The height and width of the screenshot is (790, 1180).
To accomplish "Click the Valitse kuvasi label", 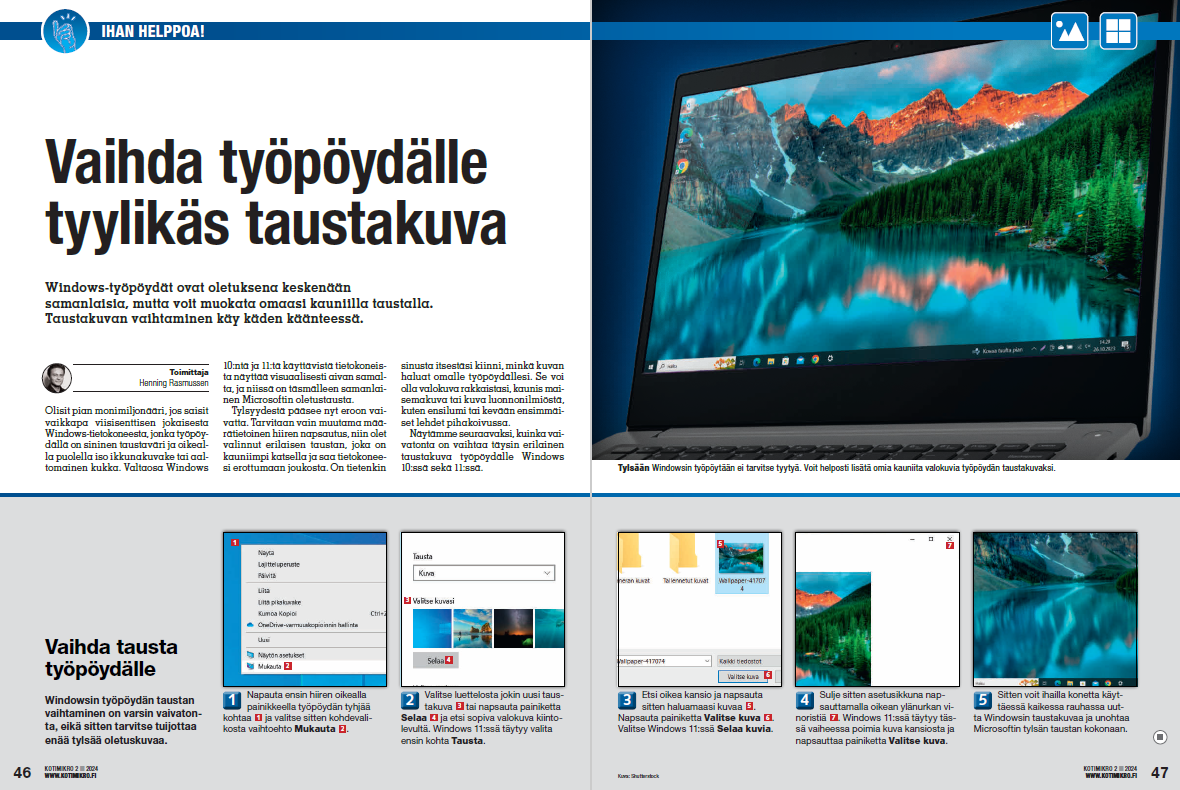I will (433, 601).
